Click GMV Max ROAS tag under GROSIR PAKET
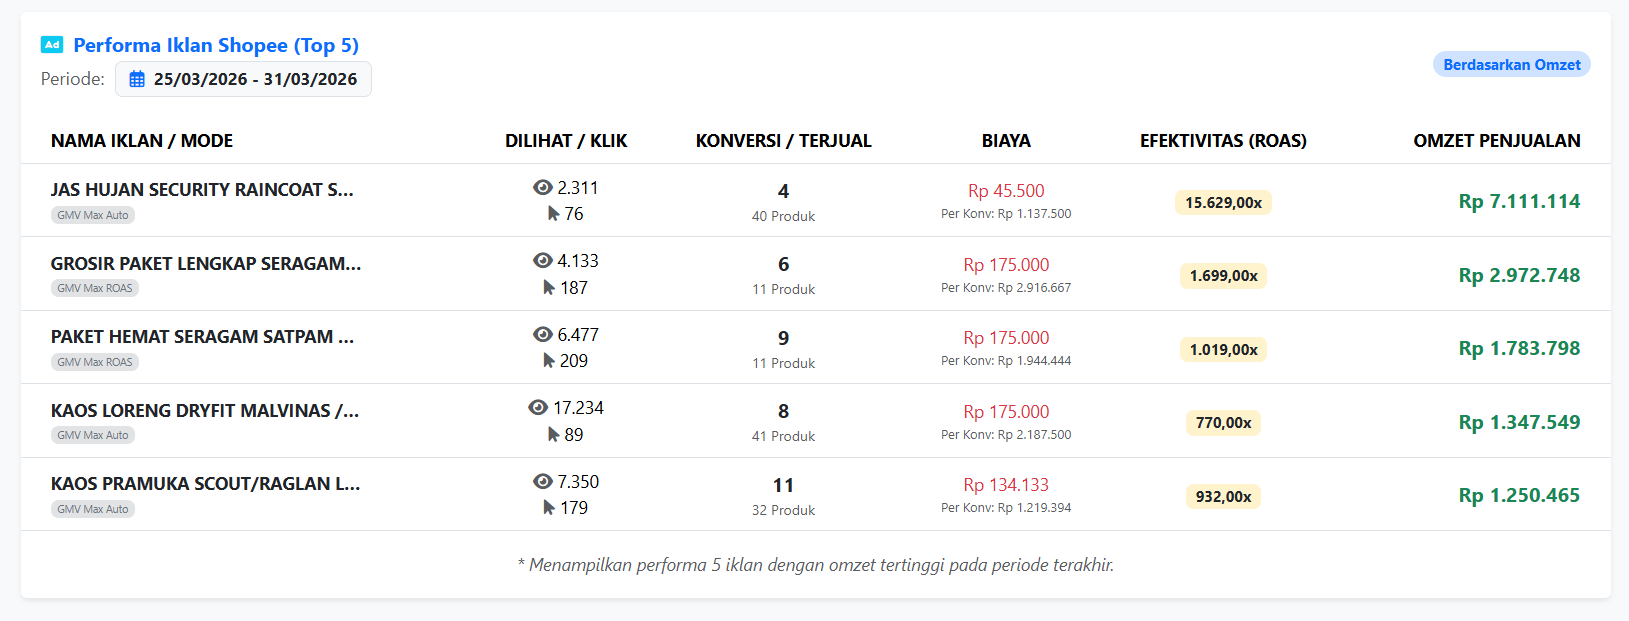The width and height of the screenshot is (1629, 621). [95, 288]
